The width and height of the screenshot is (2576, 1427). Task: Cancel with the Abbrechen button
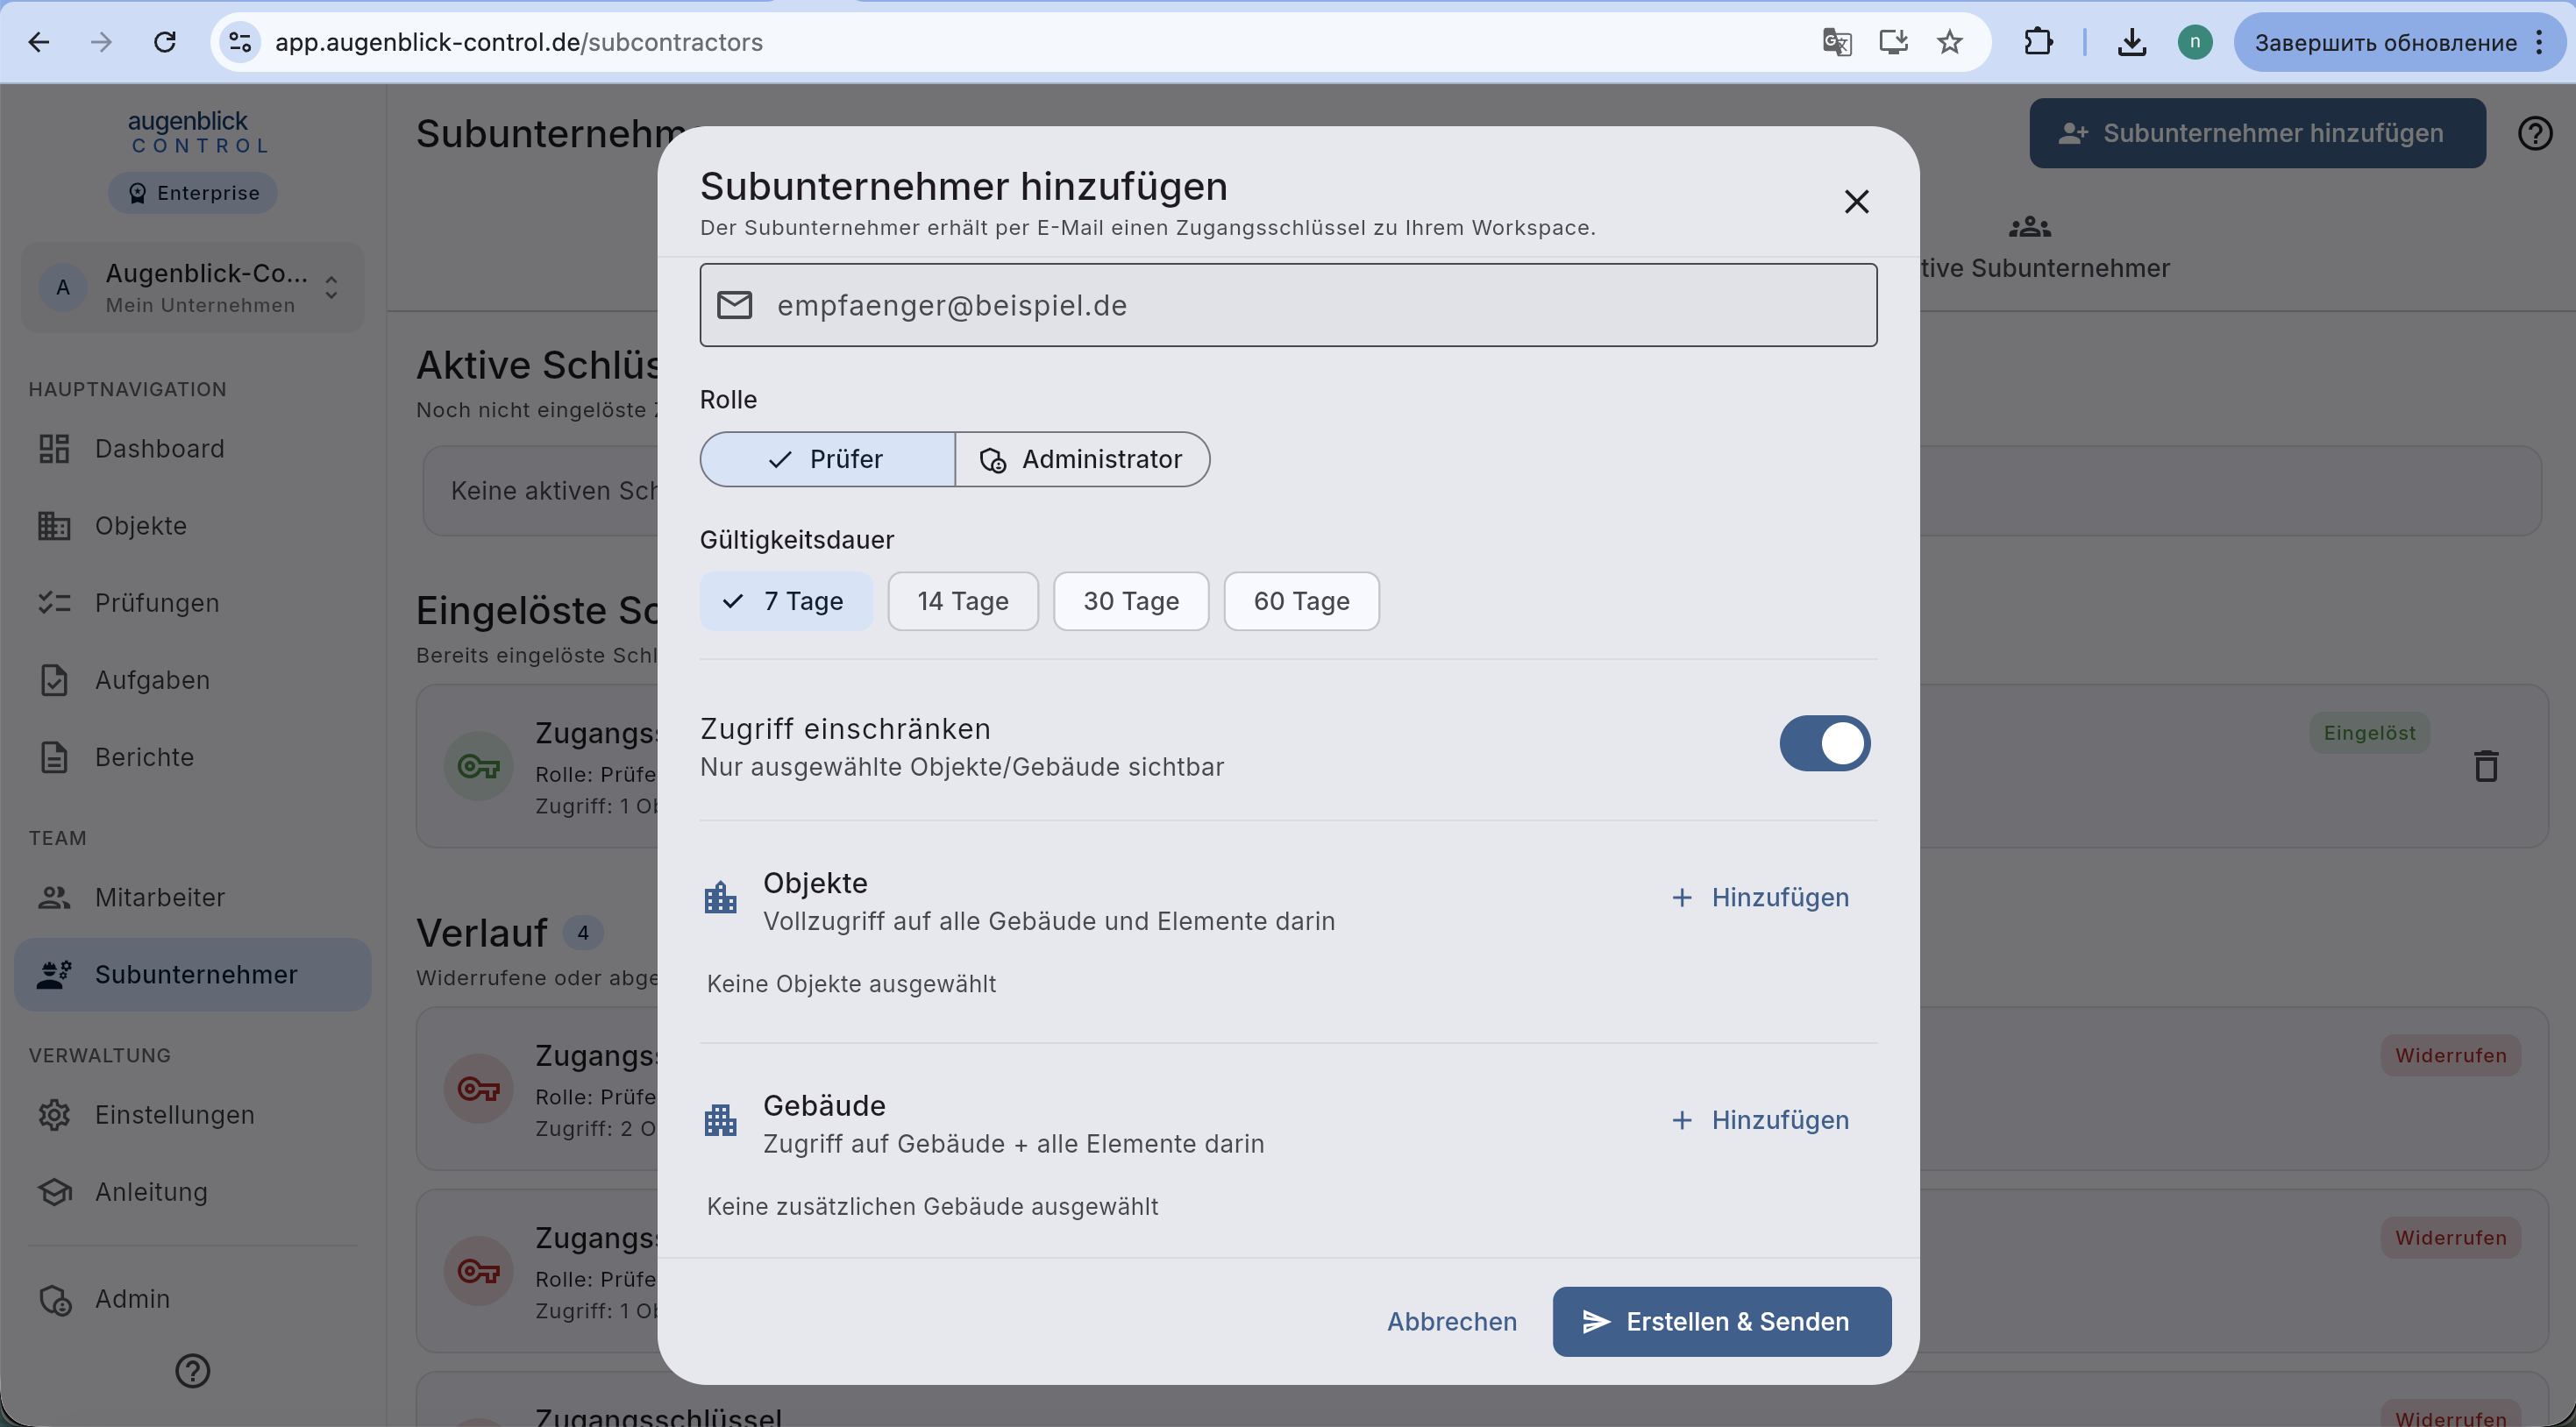(1451, 1321)
